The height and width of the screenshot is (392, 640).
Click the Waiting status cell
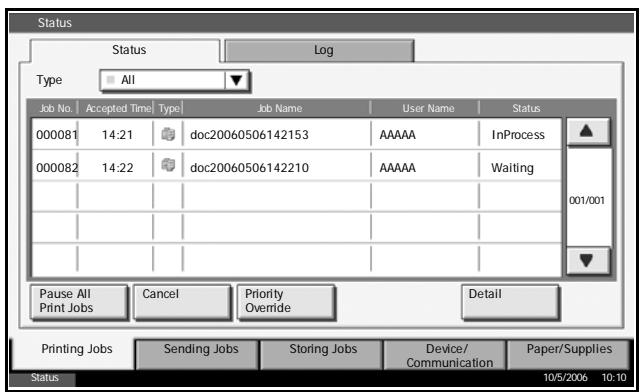[x=512, y=168]
